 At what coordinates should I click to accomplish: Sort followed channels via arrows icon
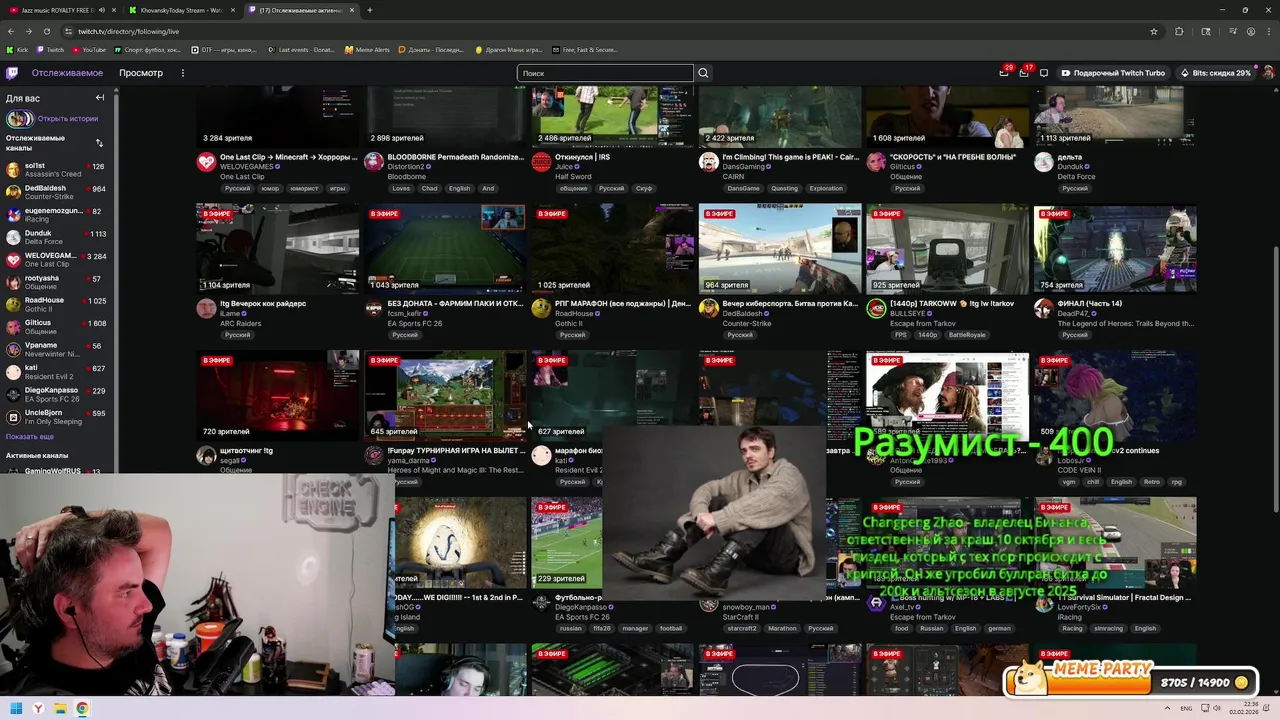(99, 143)
